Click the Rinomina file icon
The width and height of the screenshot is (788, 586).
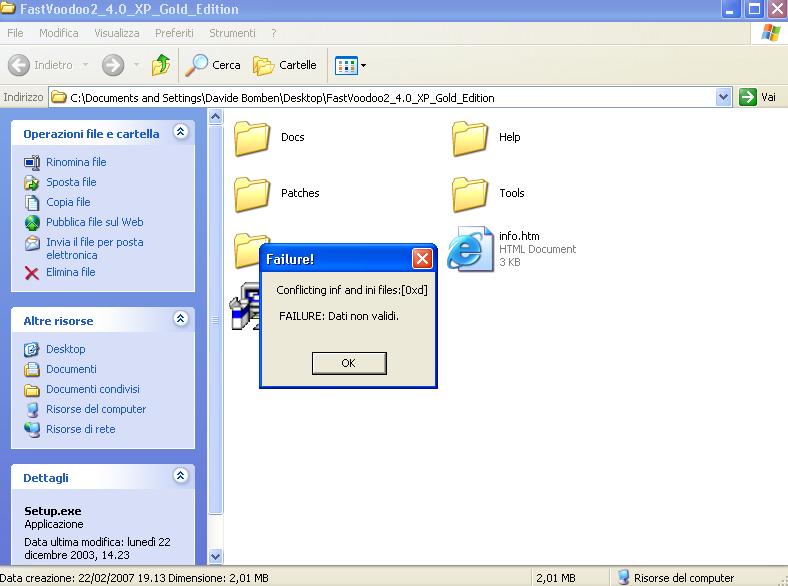pyautogui.click(x=32, y=162)
